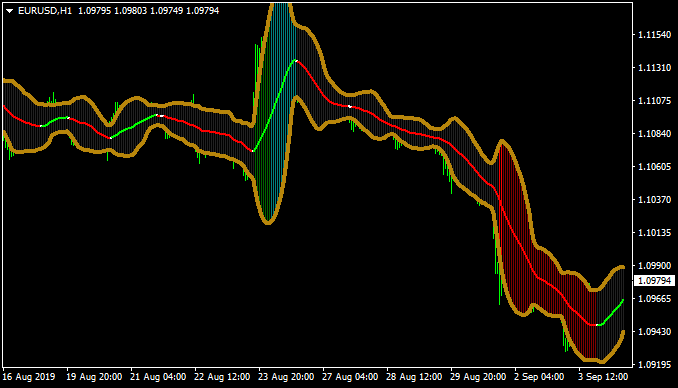Click the chart menu triangle beside EURUSD,H1
Screen dimensions: 678x388
10,11
